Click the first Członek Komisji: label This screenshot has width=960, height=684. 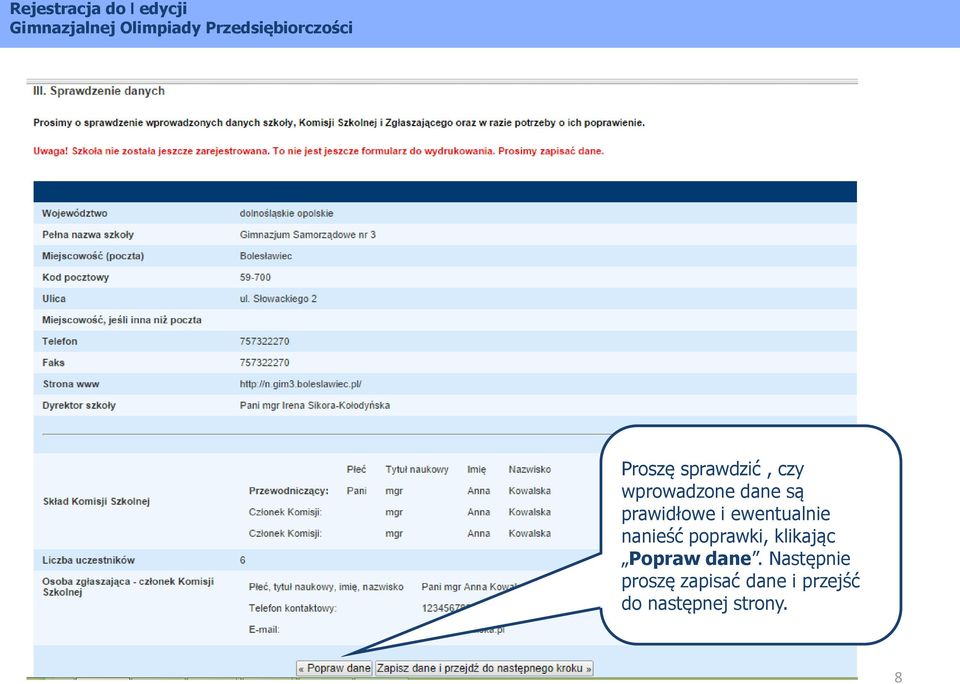click(x=285, y=512)
